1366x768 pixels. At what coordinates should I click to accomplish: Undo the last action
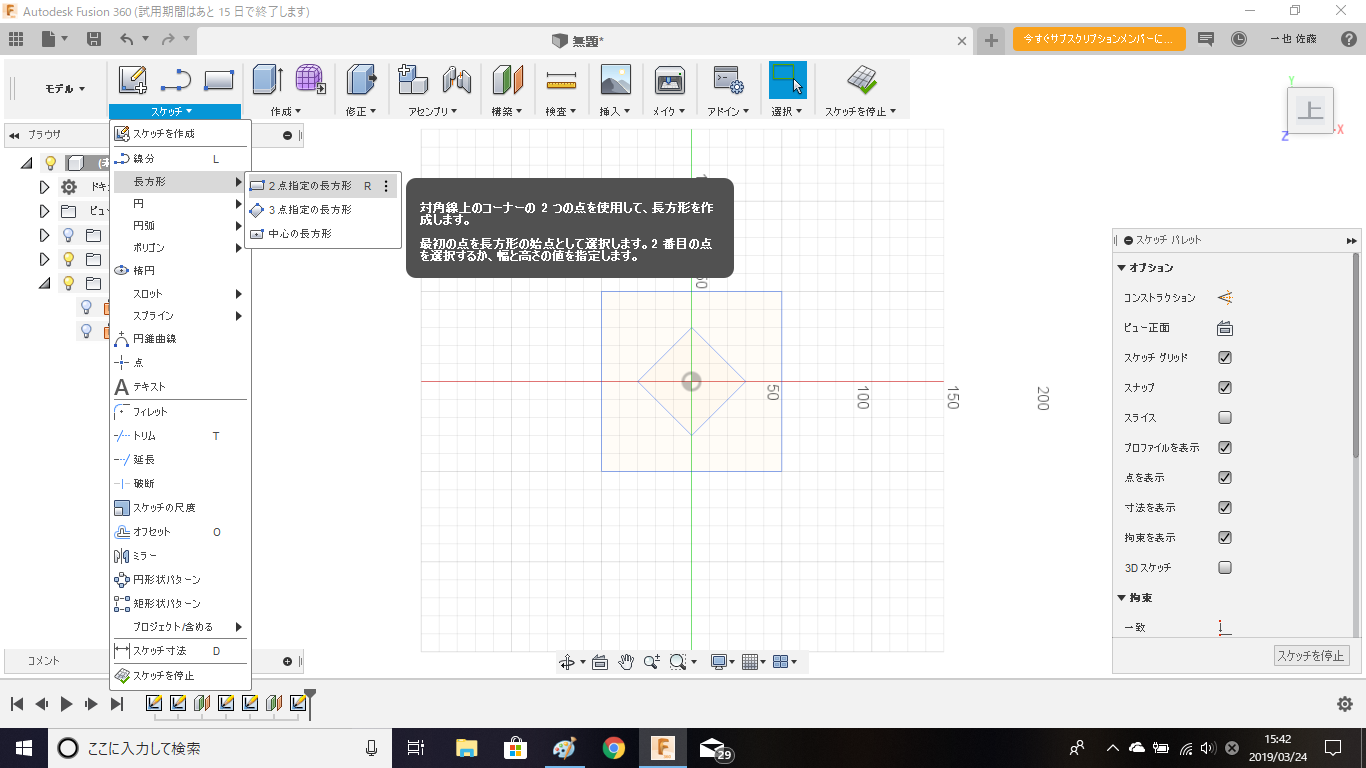pyautogui.click(x=127, y=39)
